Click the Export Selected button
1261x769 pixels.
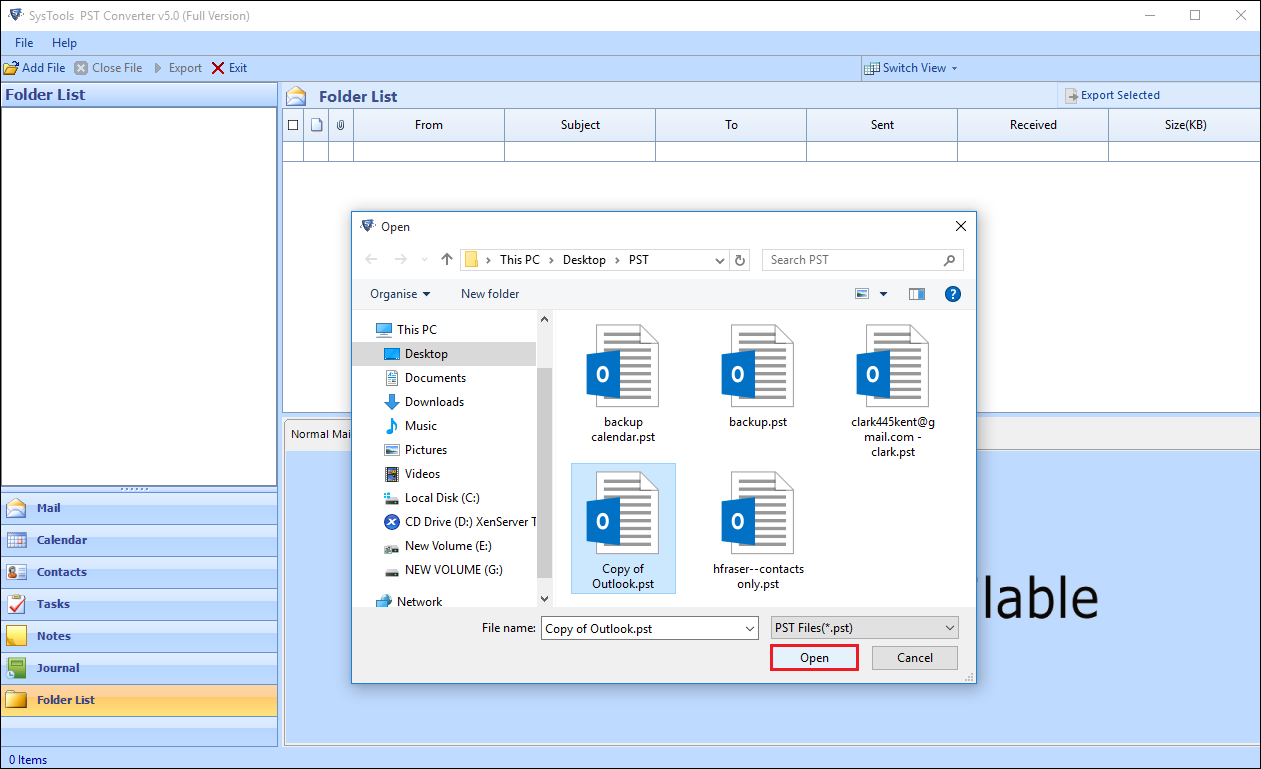click(x=1112, y=95)
